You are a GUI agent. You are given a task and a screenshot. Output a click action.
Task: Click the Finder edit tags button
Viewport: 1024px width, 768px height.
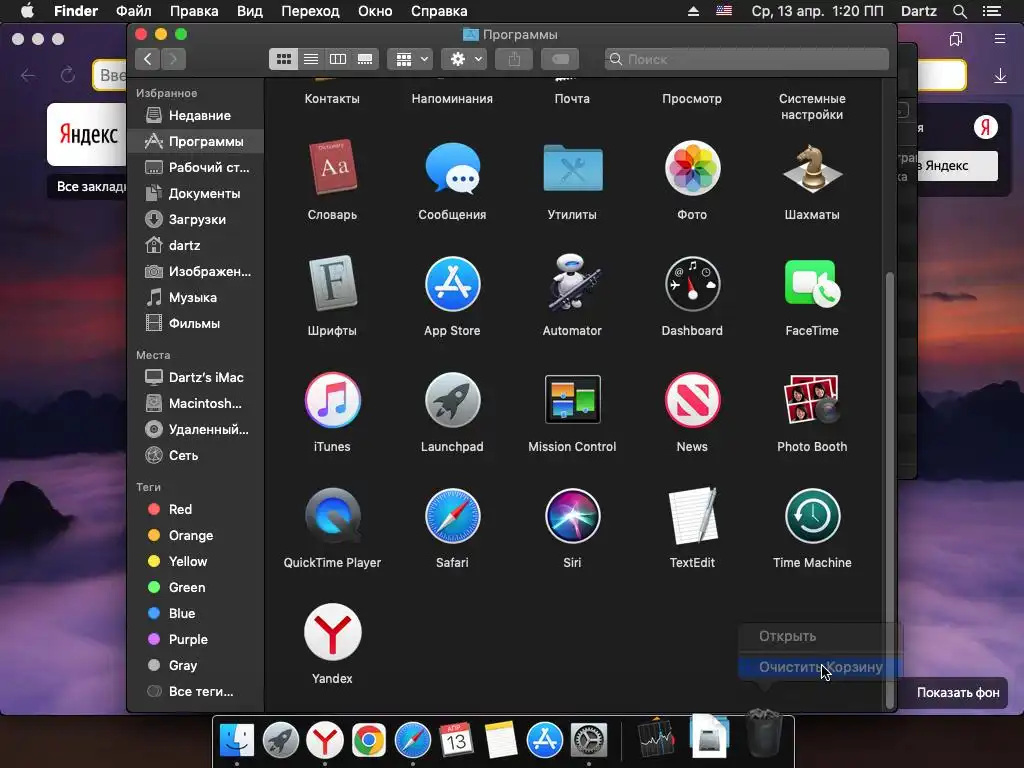(560, 59)
